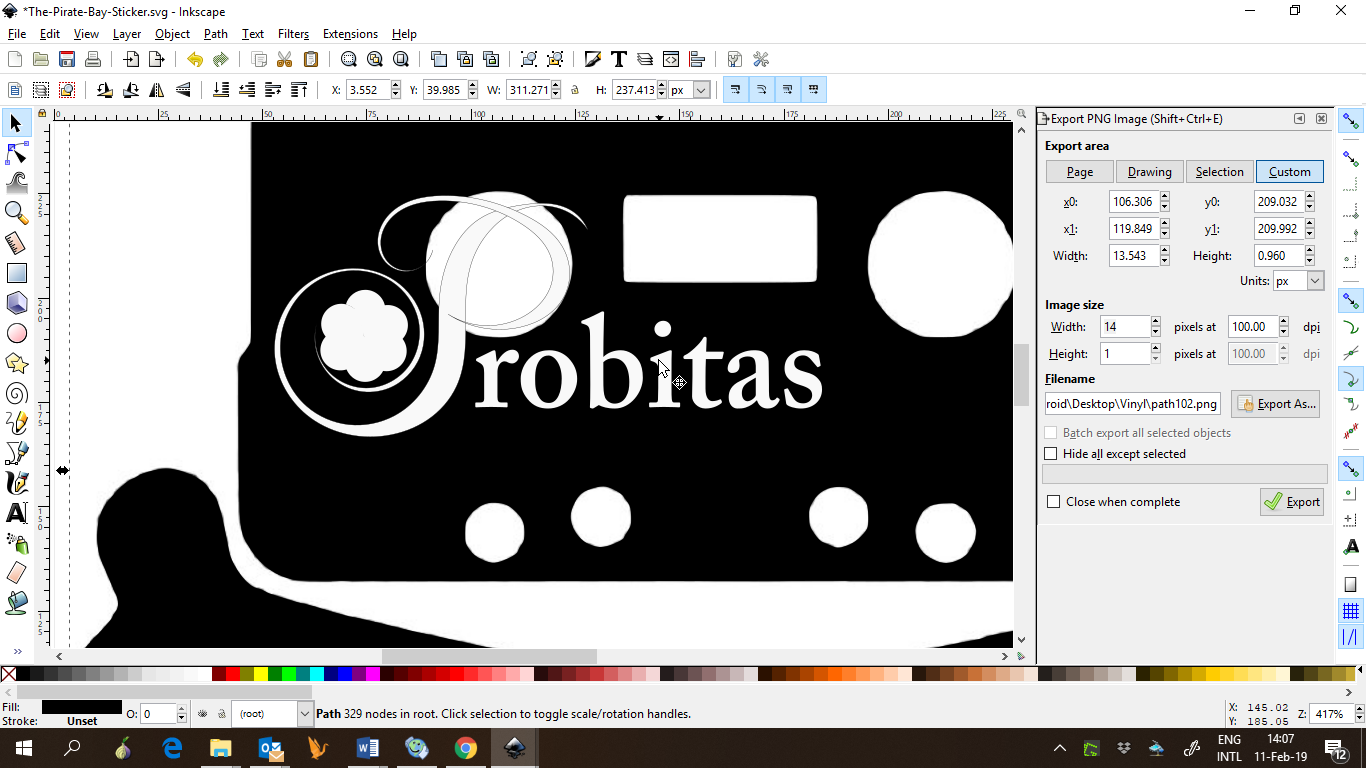
Task: Expand the toolbox overflow chevron
Action: [17, 652]
